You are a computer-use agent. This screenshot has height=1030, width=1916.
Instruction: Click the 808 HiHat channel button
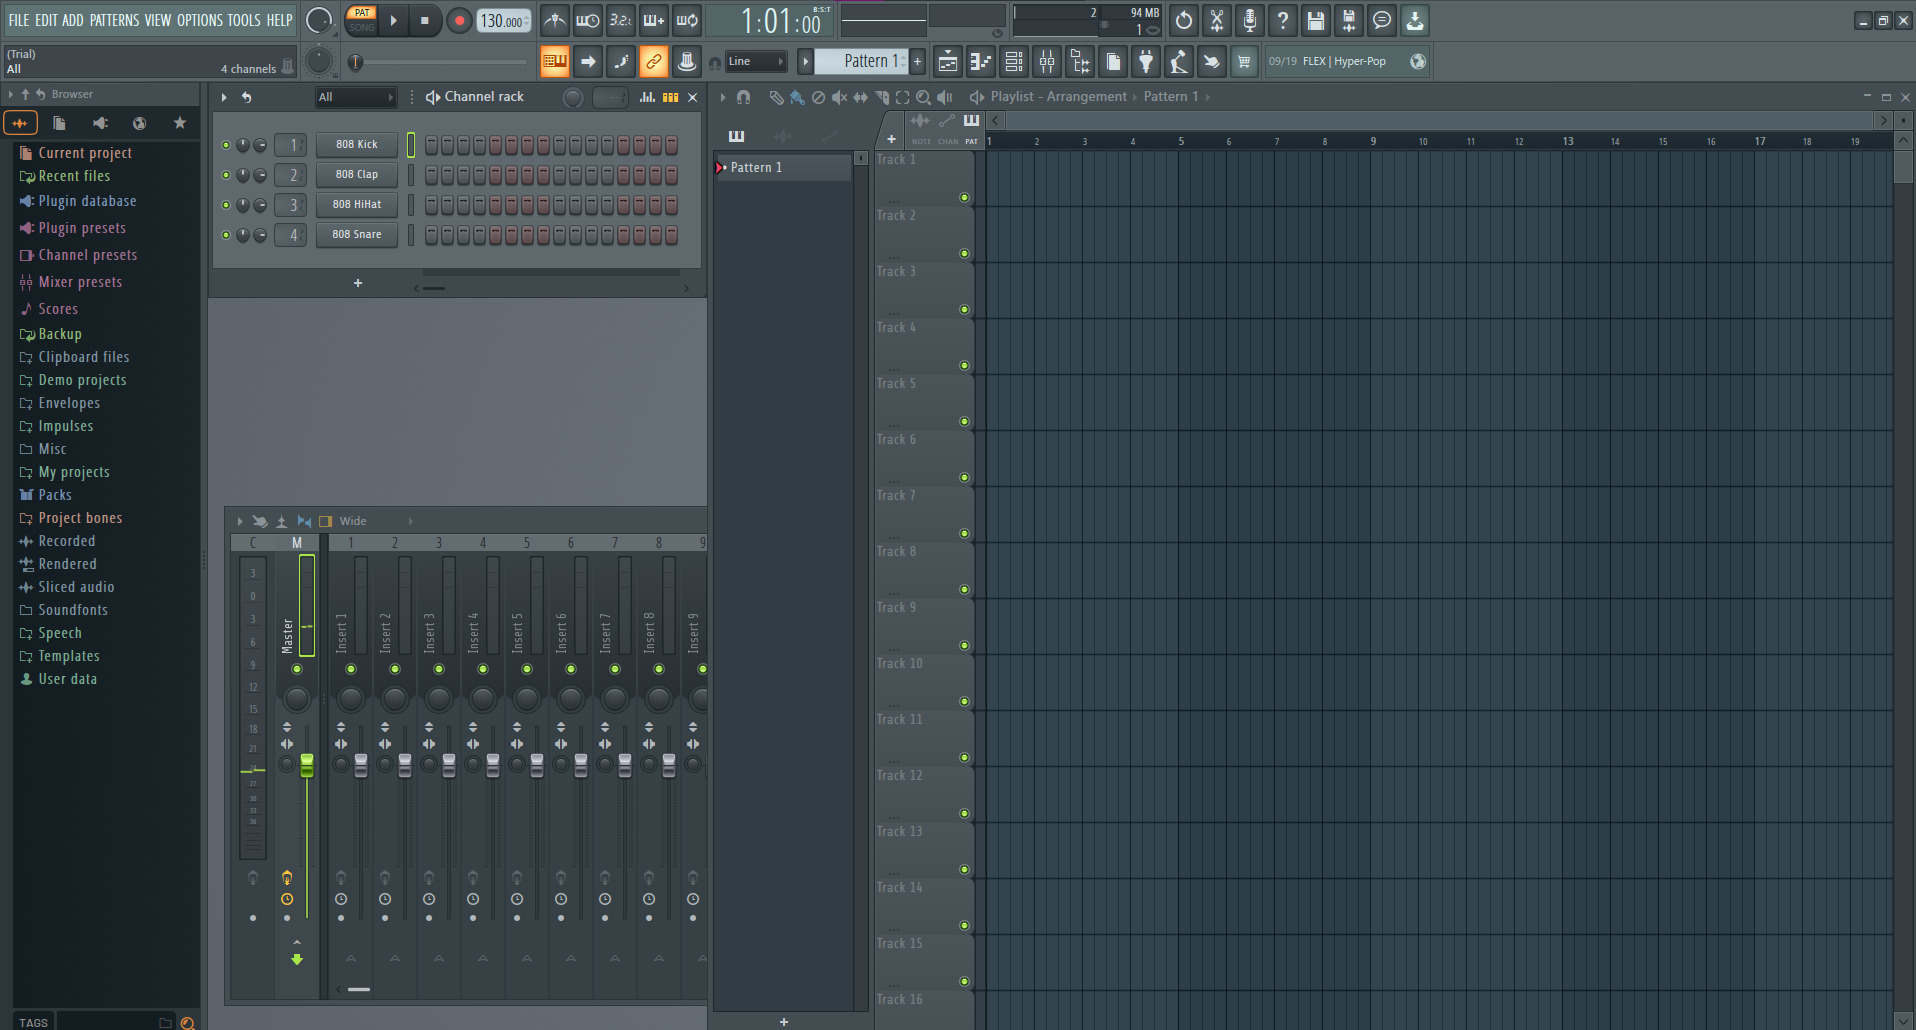coord(357,205)
